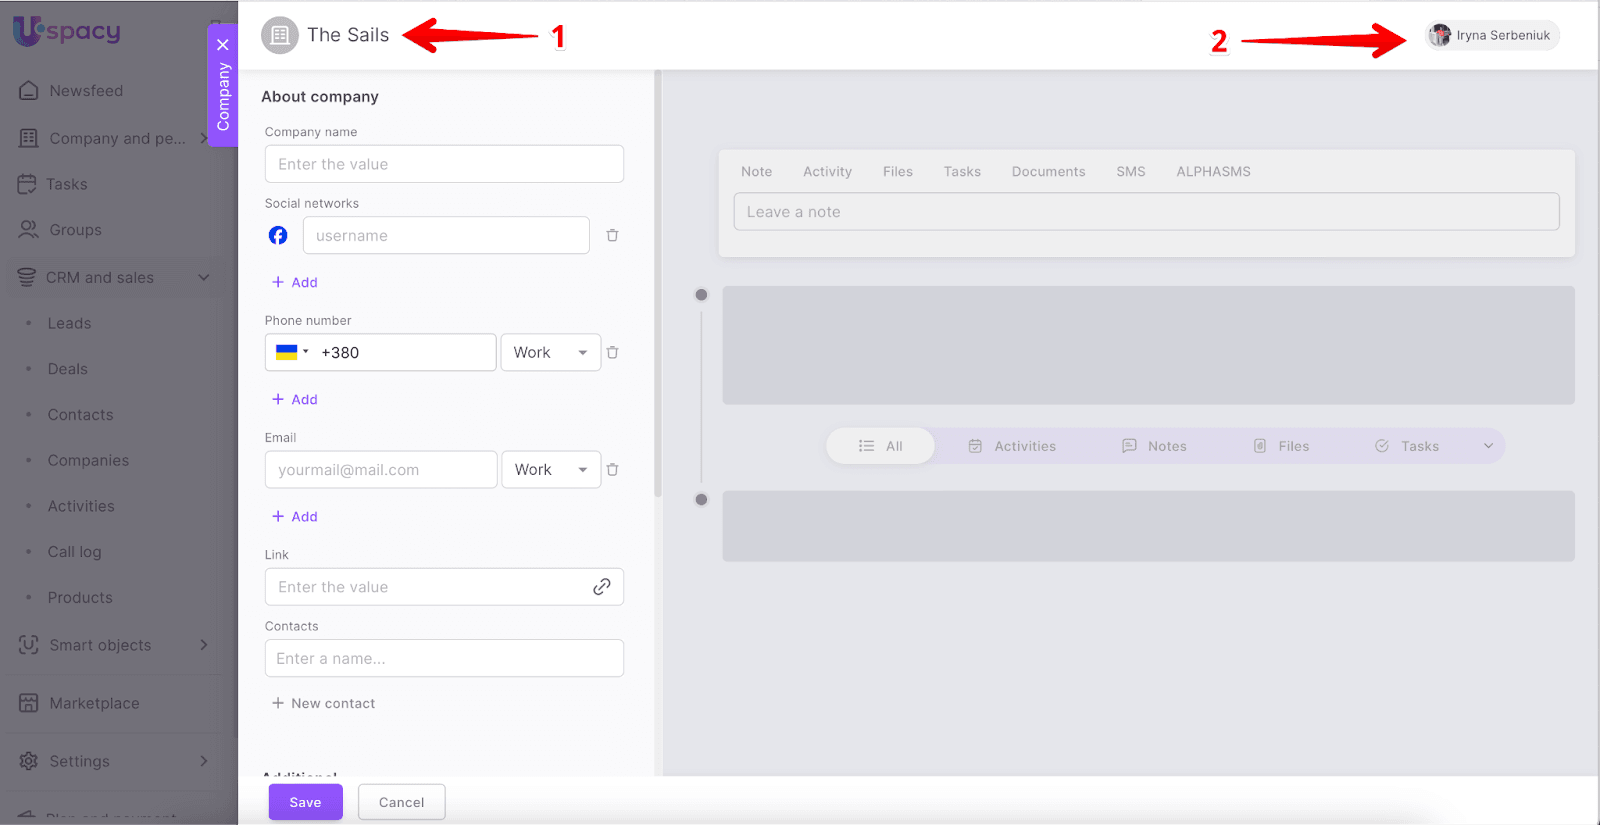Click the Company name input field

click(444, 164)
